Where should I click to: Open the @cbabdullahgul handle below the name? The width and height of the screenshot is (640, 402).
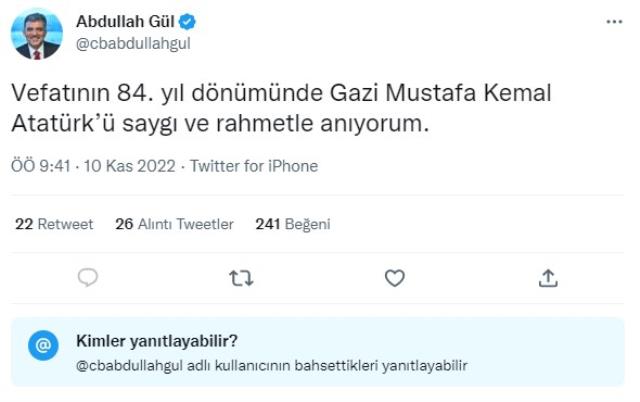pyautogui.click(x=133, y=42)
